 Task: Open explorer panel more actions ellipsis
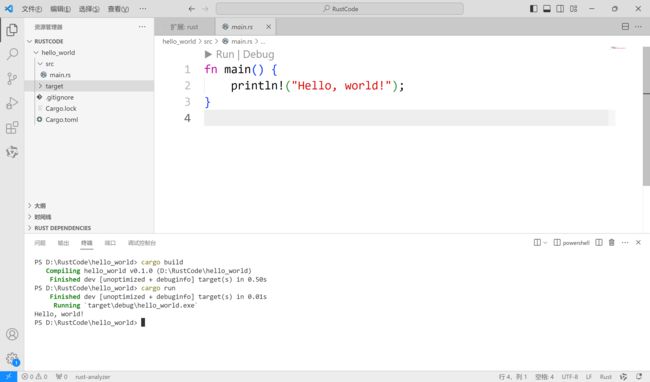pos(142,27)
